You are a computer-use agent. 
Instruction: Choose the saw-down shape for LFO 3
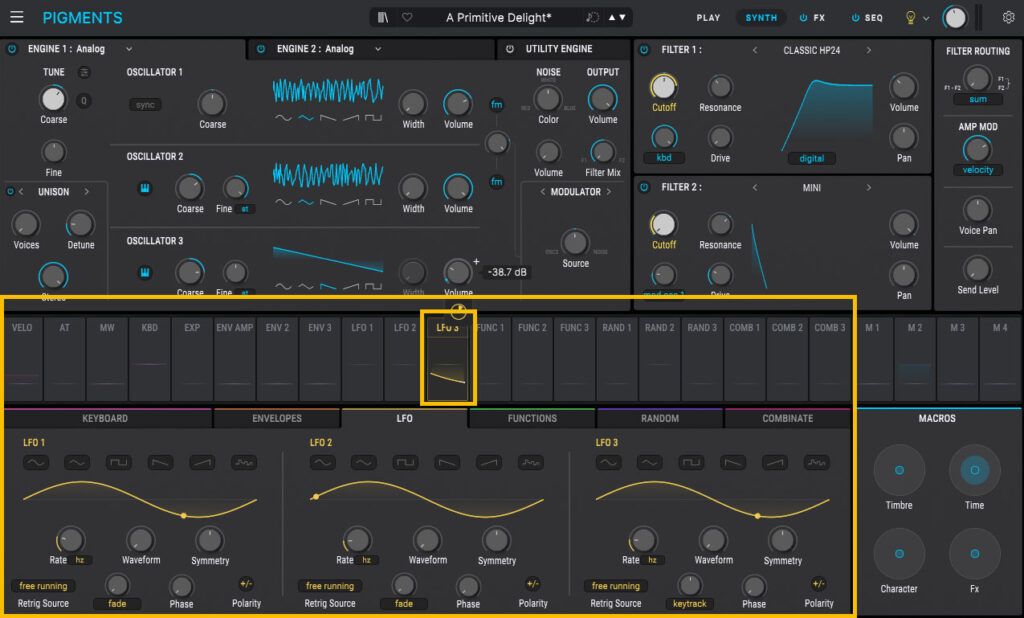(x=733, y=463)
